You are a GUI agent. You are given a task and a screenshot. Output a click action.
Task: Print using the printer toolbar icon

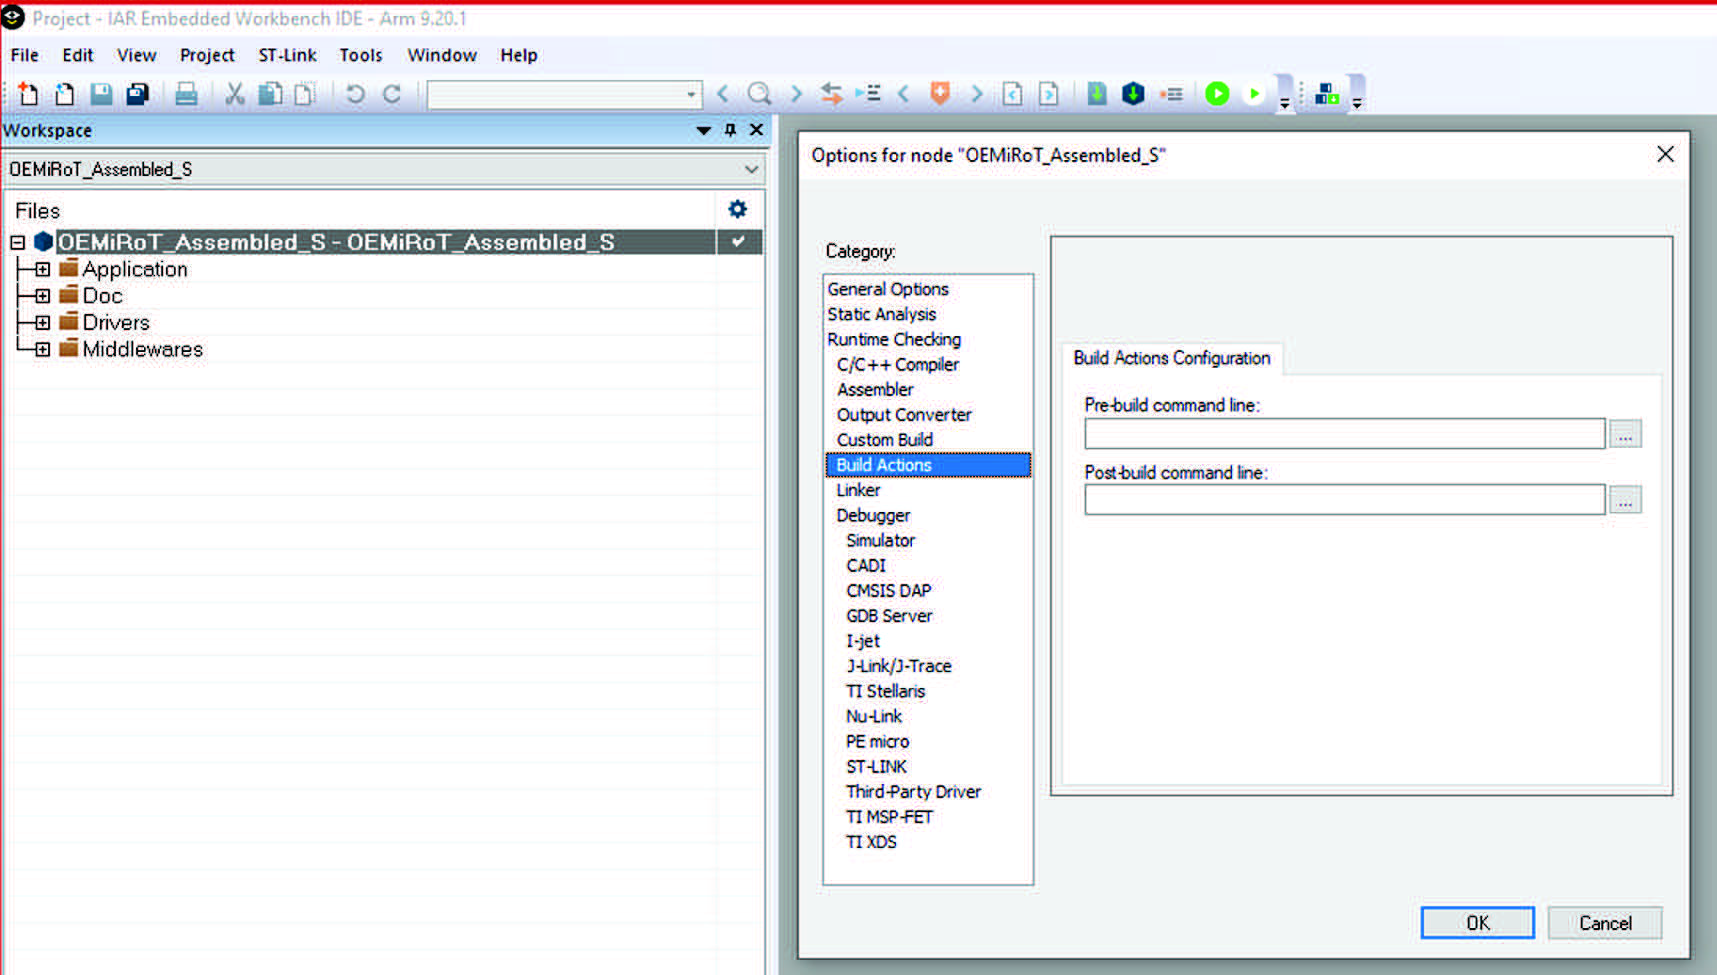point(186,94)
